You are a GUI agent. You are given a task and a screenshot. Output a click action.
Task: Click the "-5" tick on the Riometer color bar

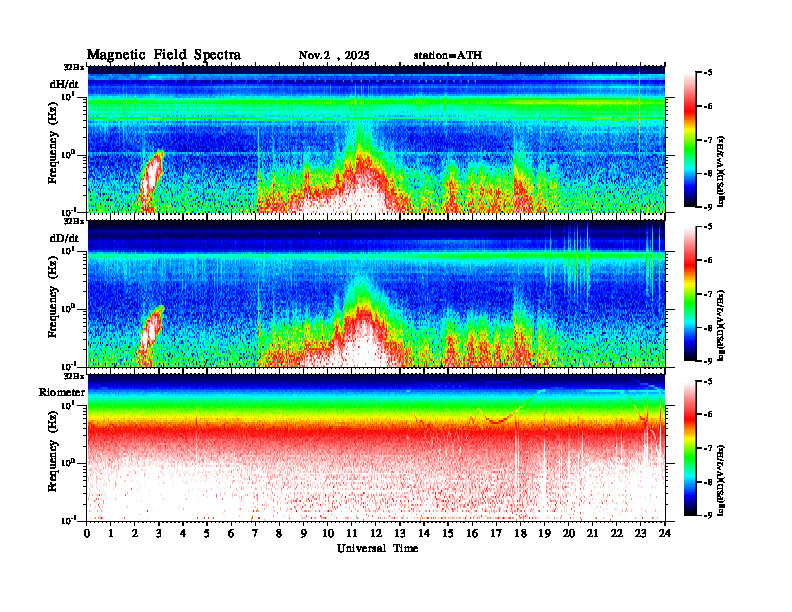(x=708, y=381)
